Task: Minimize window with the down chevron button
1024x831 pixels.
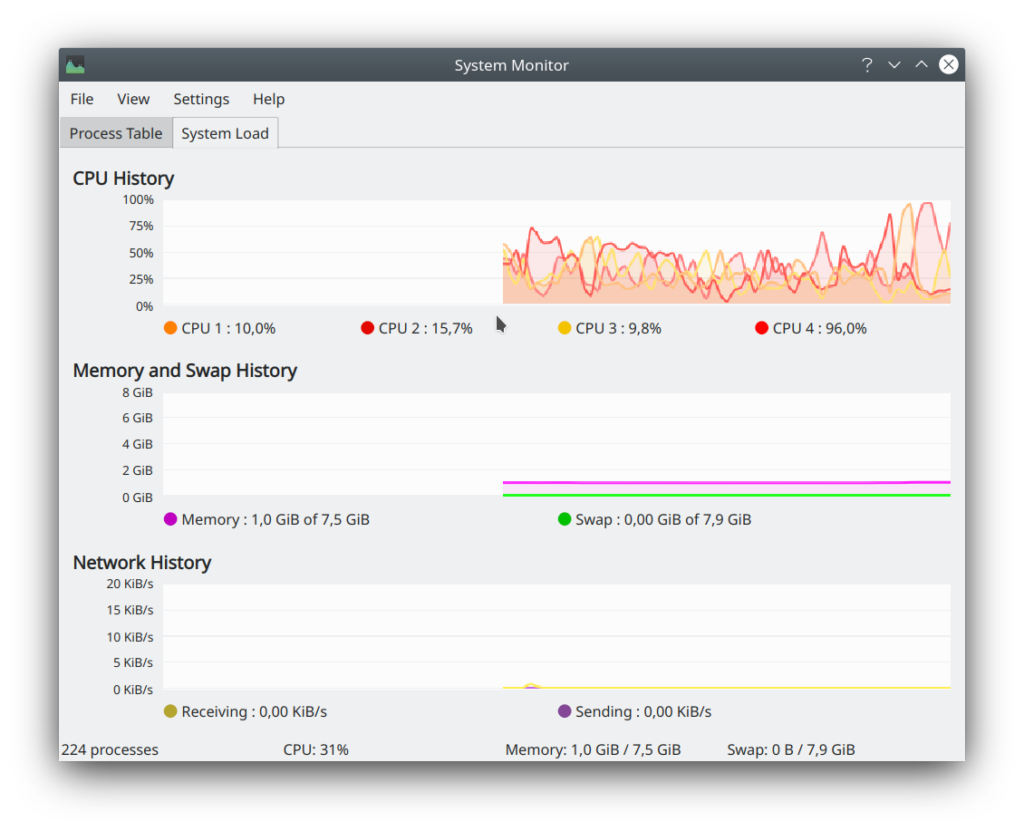Action: click(894, 65)
